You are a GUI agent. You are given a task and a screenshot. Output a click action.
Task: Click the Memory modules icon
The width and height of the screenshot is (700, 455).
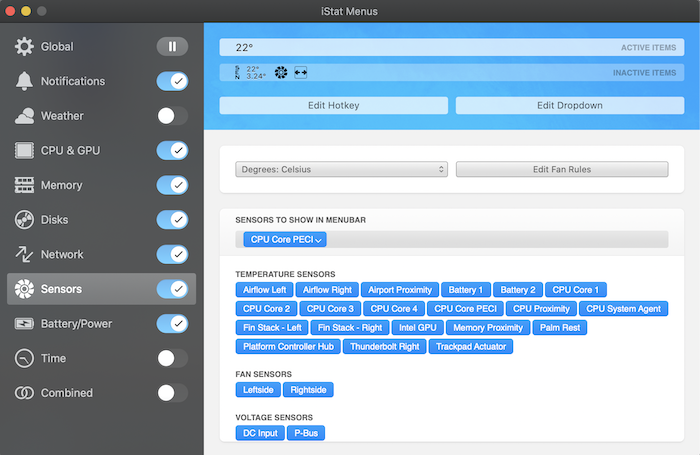click(x=24, y=185)
